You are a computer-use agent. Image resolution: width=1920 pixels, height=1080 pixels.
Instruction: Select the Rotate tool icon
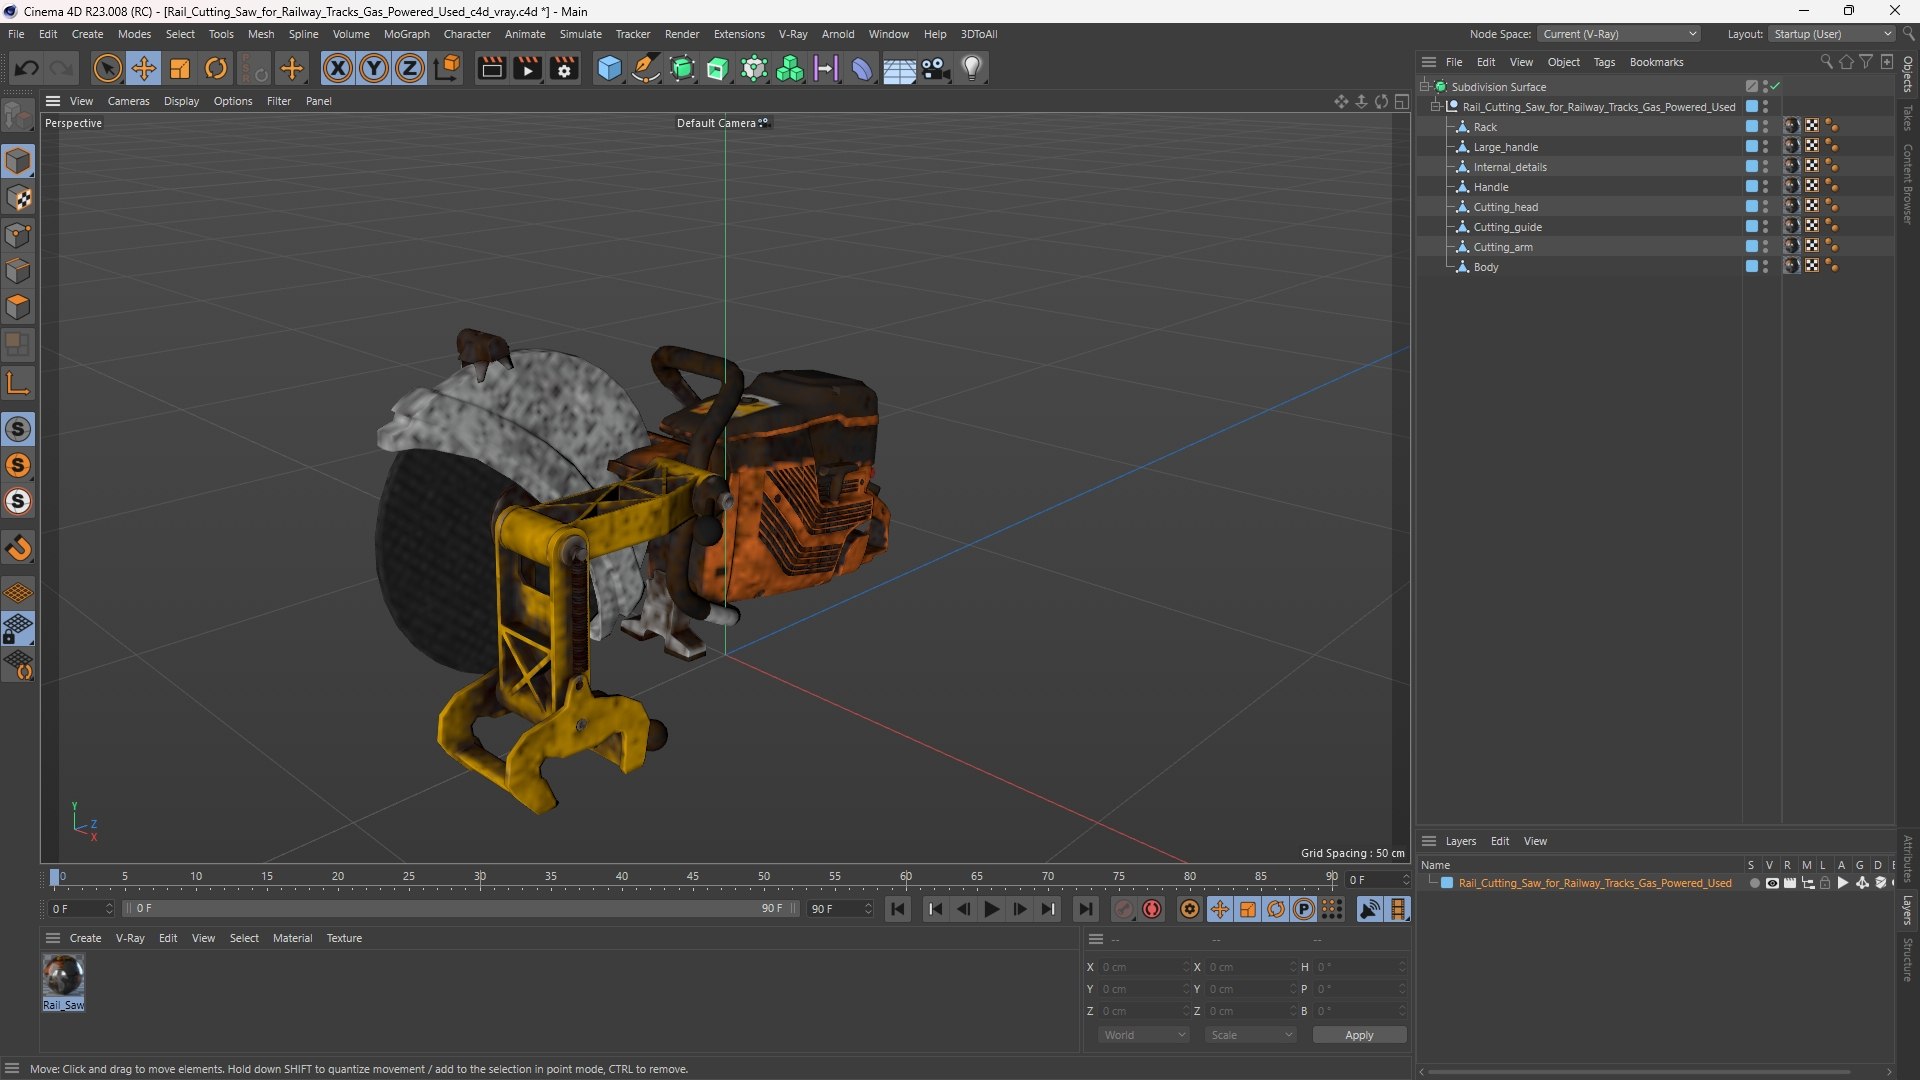(x=216, y=68)
